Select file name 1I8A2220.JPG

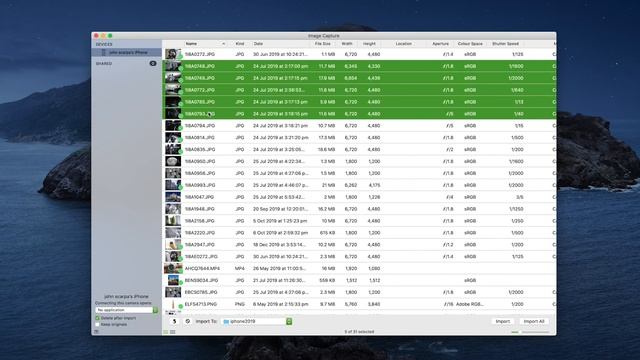pos(200,233)
